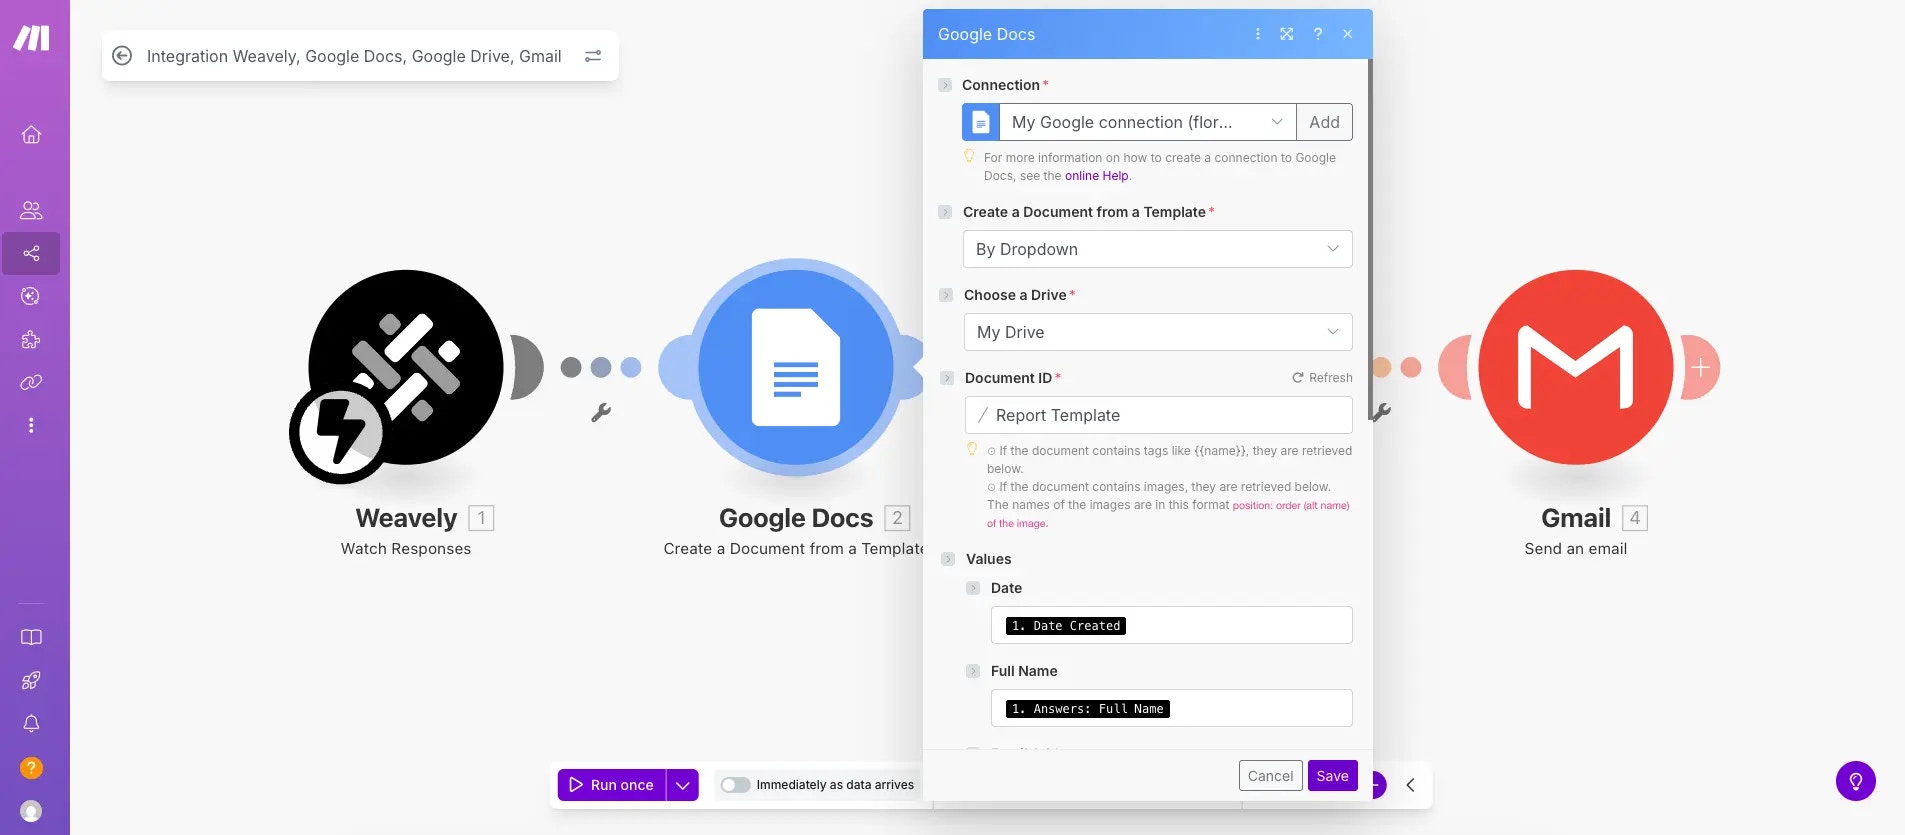
Task: Open the My Drive dropdown
Action: pos(1157,332)
